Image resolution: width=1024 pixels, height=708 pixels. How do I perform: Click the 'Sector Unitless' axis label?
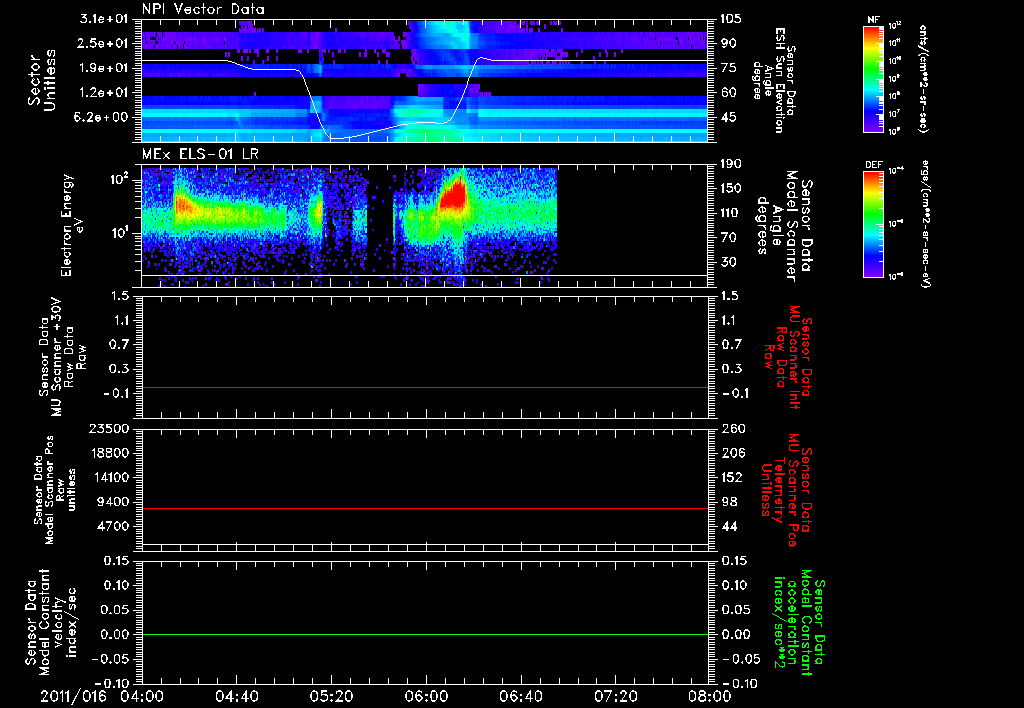(42, 80)
